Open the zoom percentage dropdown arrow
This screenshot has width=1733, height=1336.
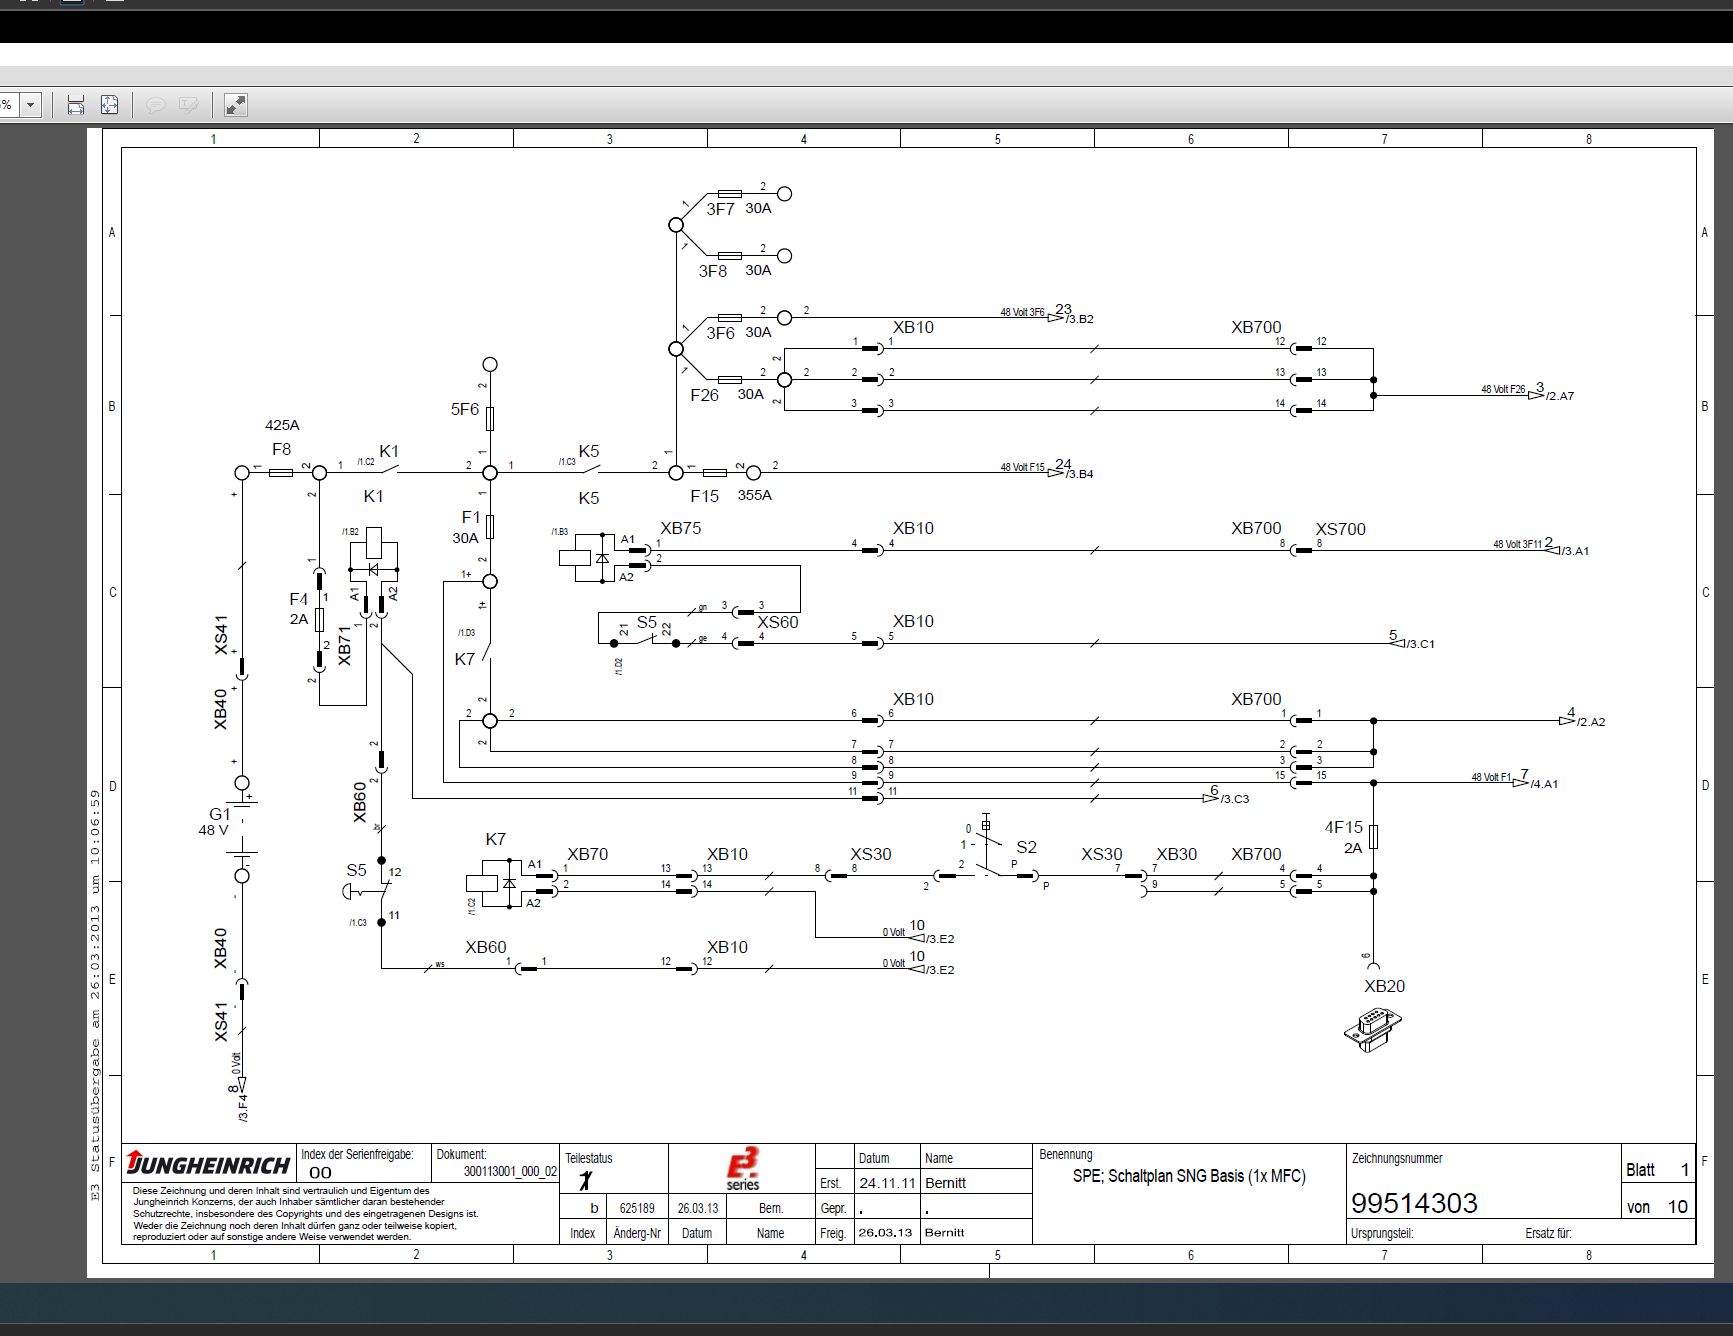(x=31, y=105)
